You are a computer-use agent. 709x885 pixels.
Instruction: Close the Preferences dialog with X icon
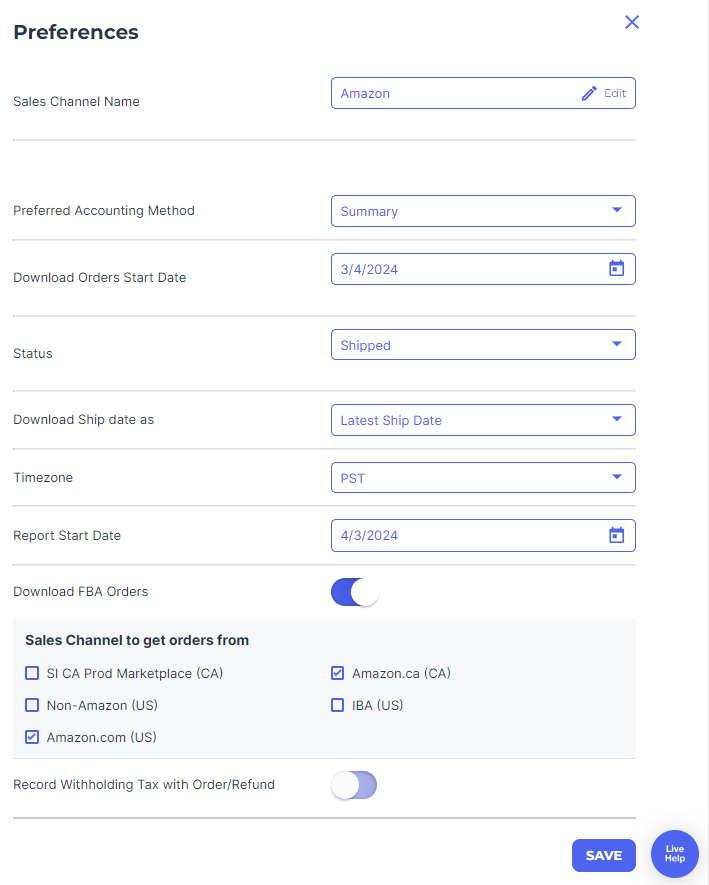click(632, 22)
